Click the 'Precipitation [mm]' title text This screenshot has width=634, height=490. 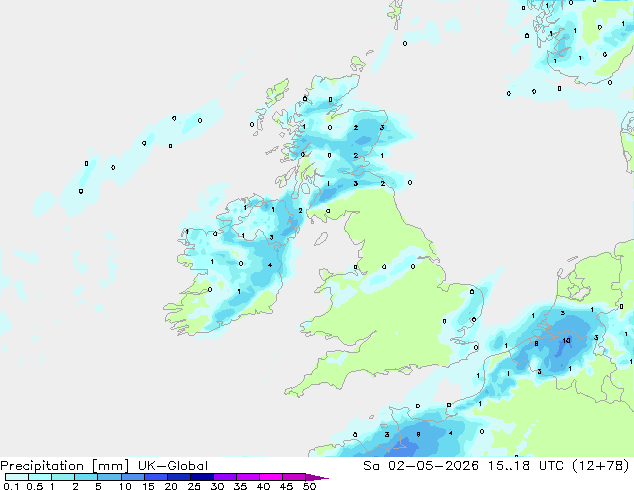65,466
